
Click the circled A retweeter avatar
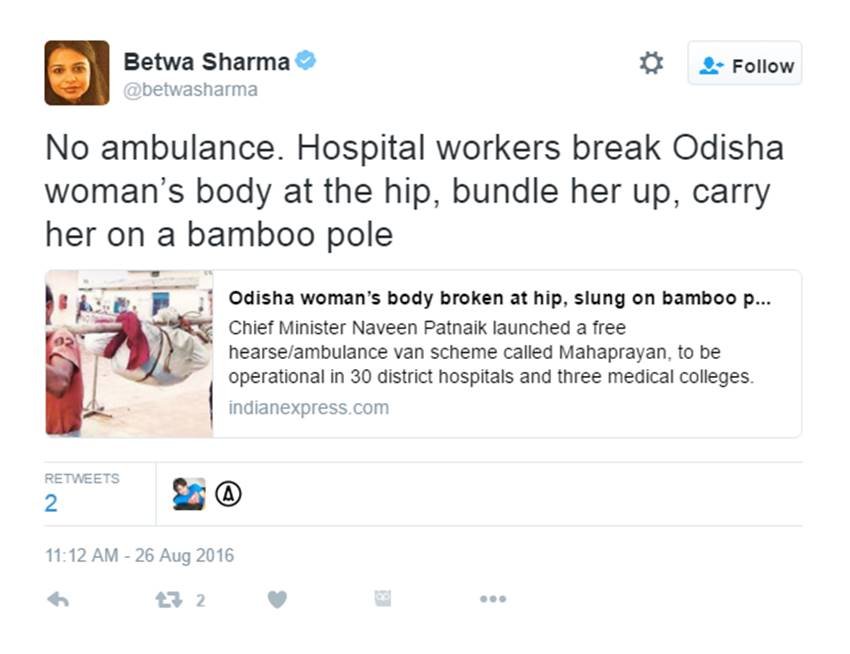tap(229, 494)
